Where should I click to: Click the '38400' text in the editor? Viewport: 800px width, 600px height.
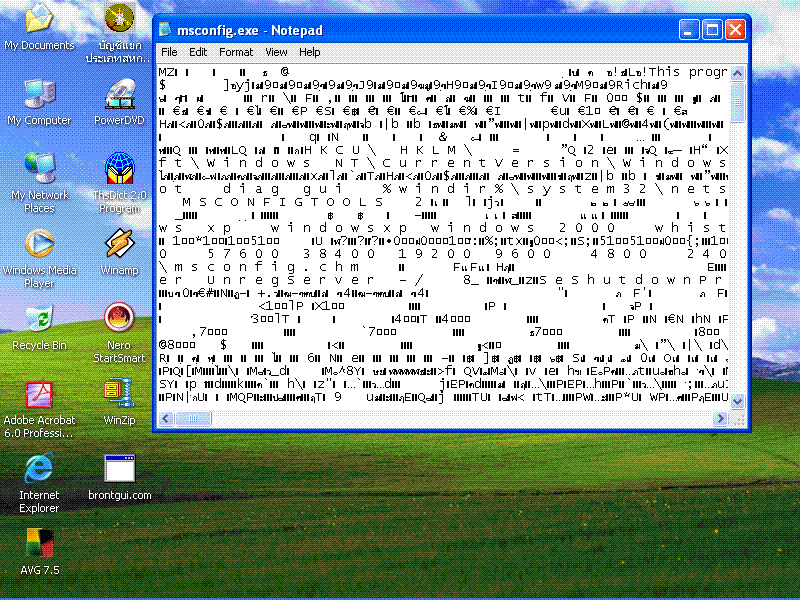[339, 254]
